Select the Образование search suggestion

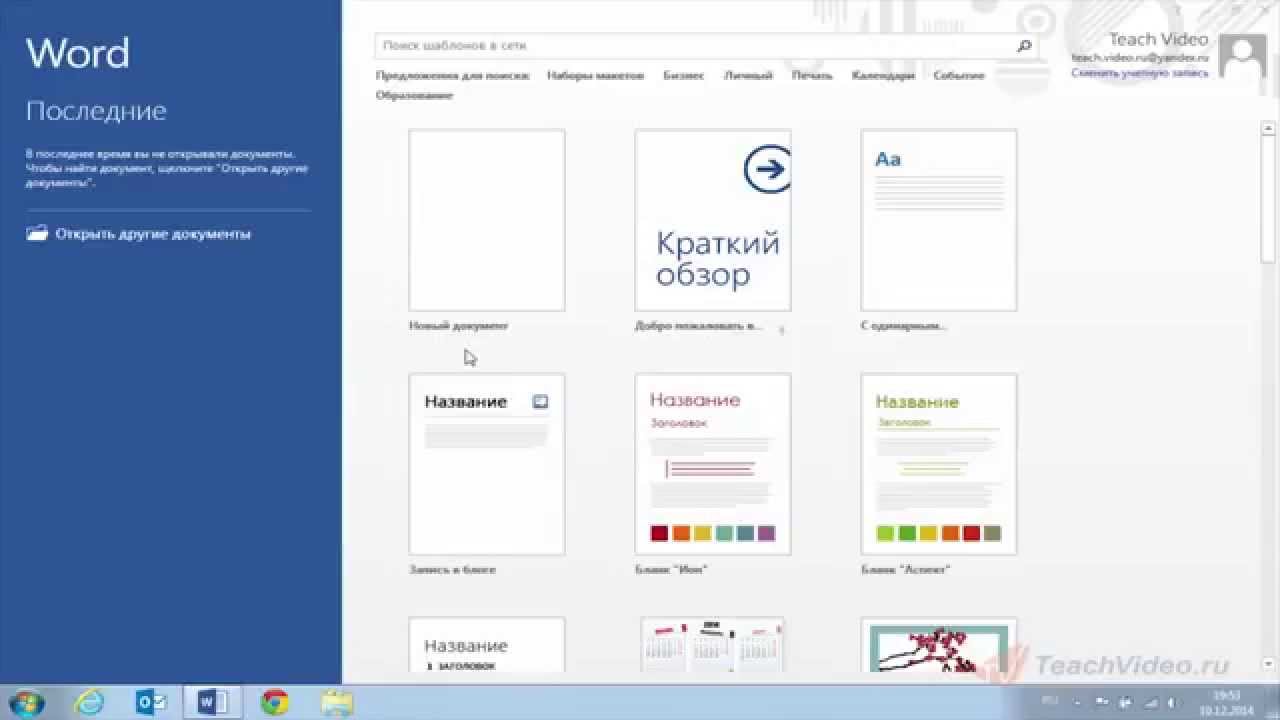click(x=414, y=95)
